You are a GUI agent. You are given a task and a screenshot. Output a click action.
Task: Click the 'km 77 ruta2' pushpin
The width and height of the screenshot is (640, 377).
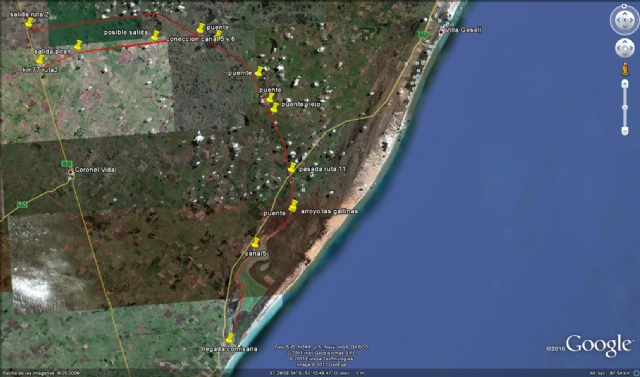tap(40, 60)
